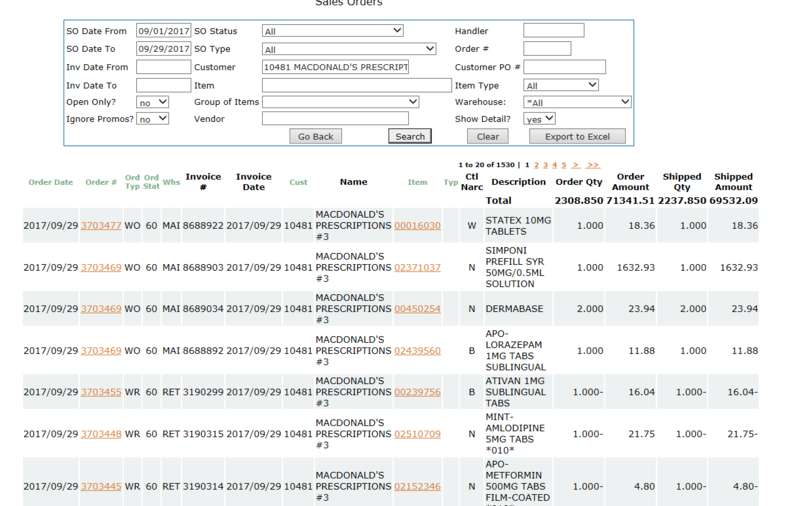The height and width of the screenshot is (506, 800).
Task: Open order 3703455 link
Action: (x=101, y=392)
